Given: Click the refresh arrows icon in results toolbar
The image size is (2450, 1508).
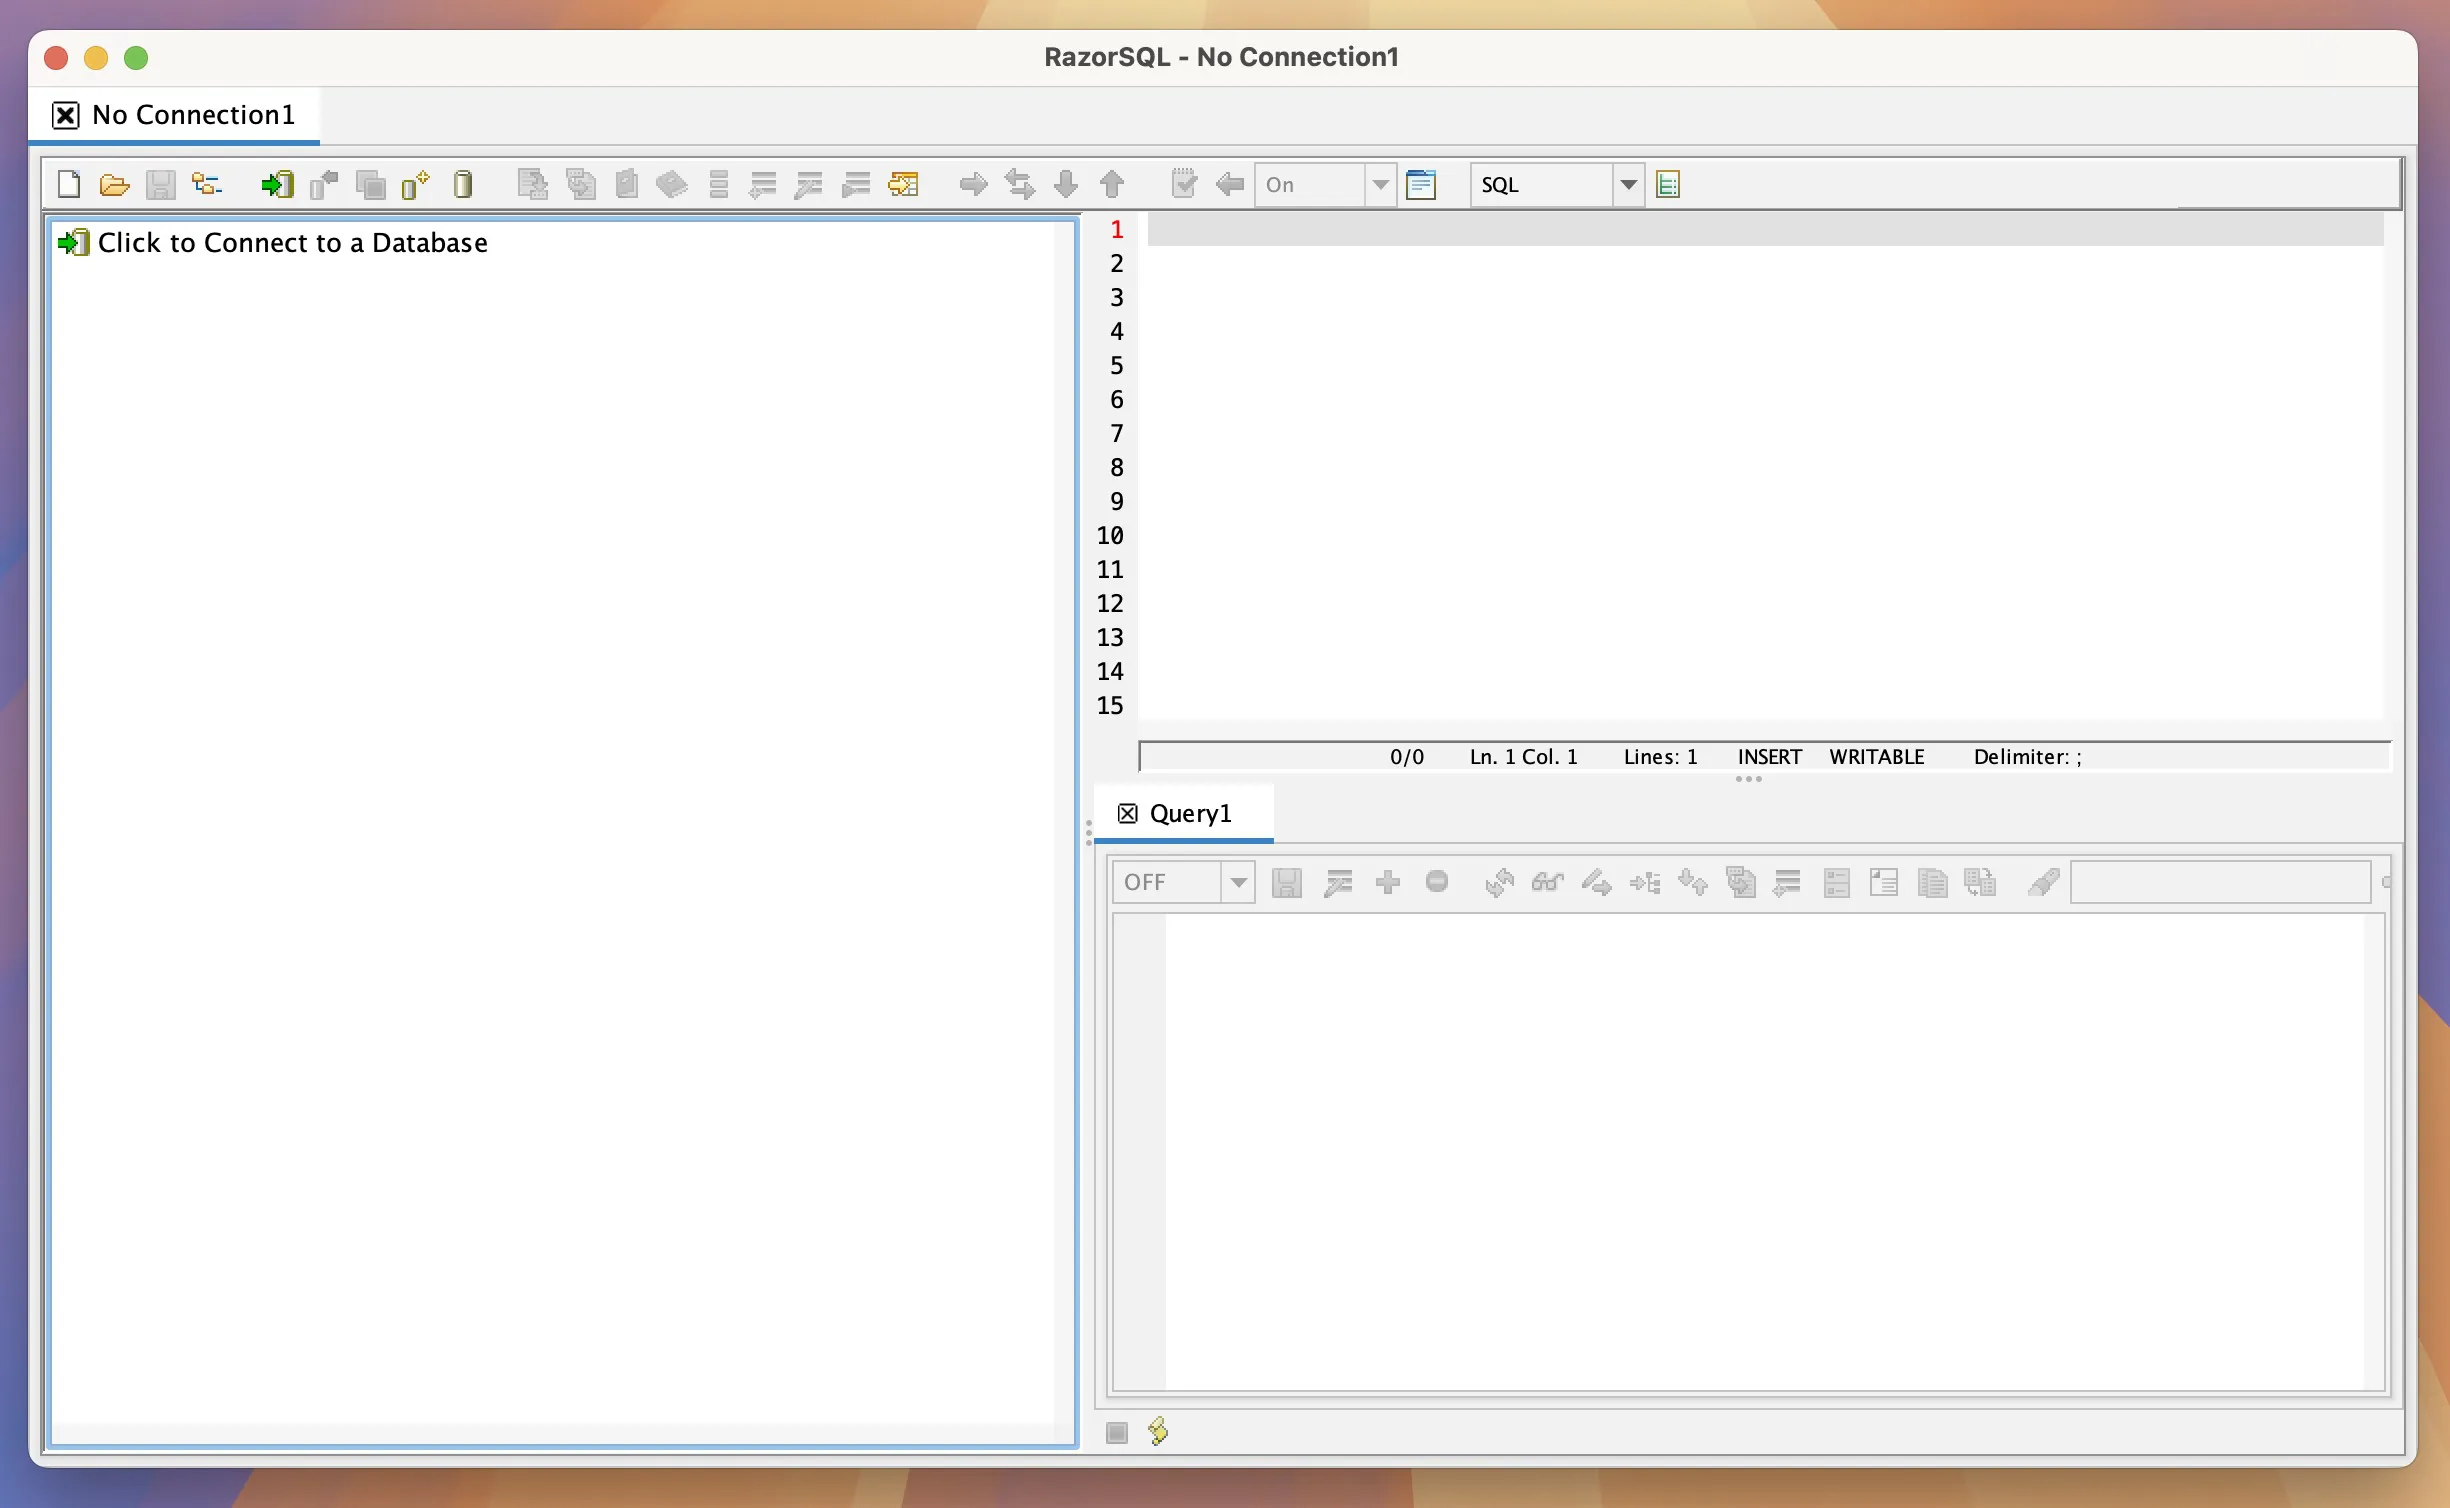Looking at the screenshot, I should [1499, 882].
